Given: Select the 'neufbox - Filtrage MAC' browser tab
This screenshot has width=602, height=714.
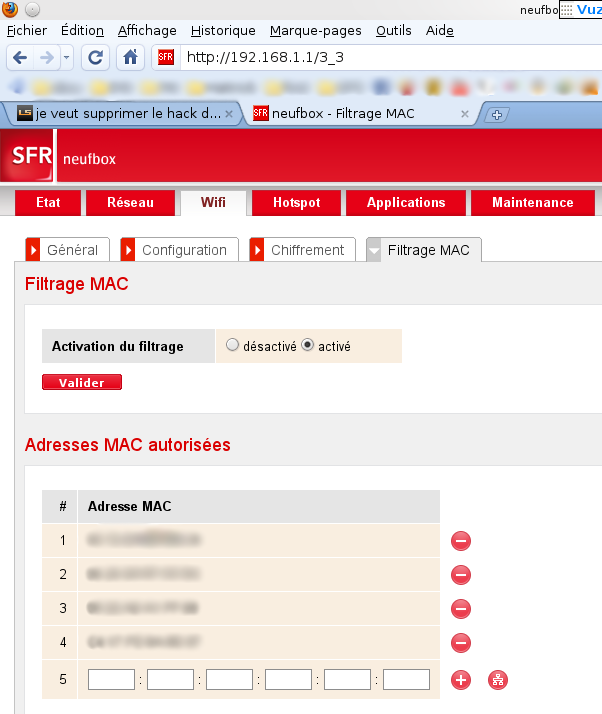Looking at the screenshot, I should pos(360,114).
